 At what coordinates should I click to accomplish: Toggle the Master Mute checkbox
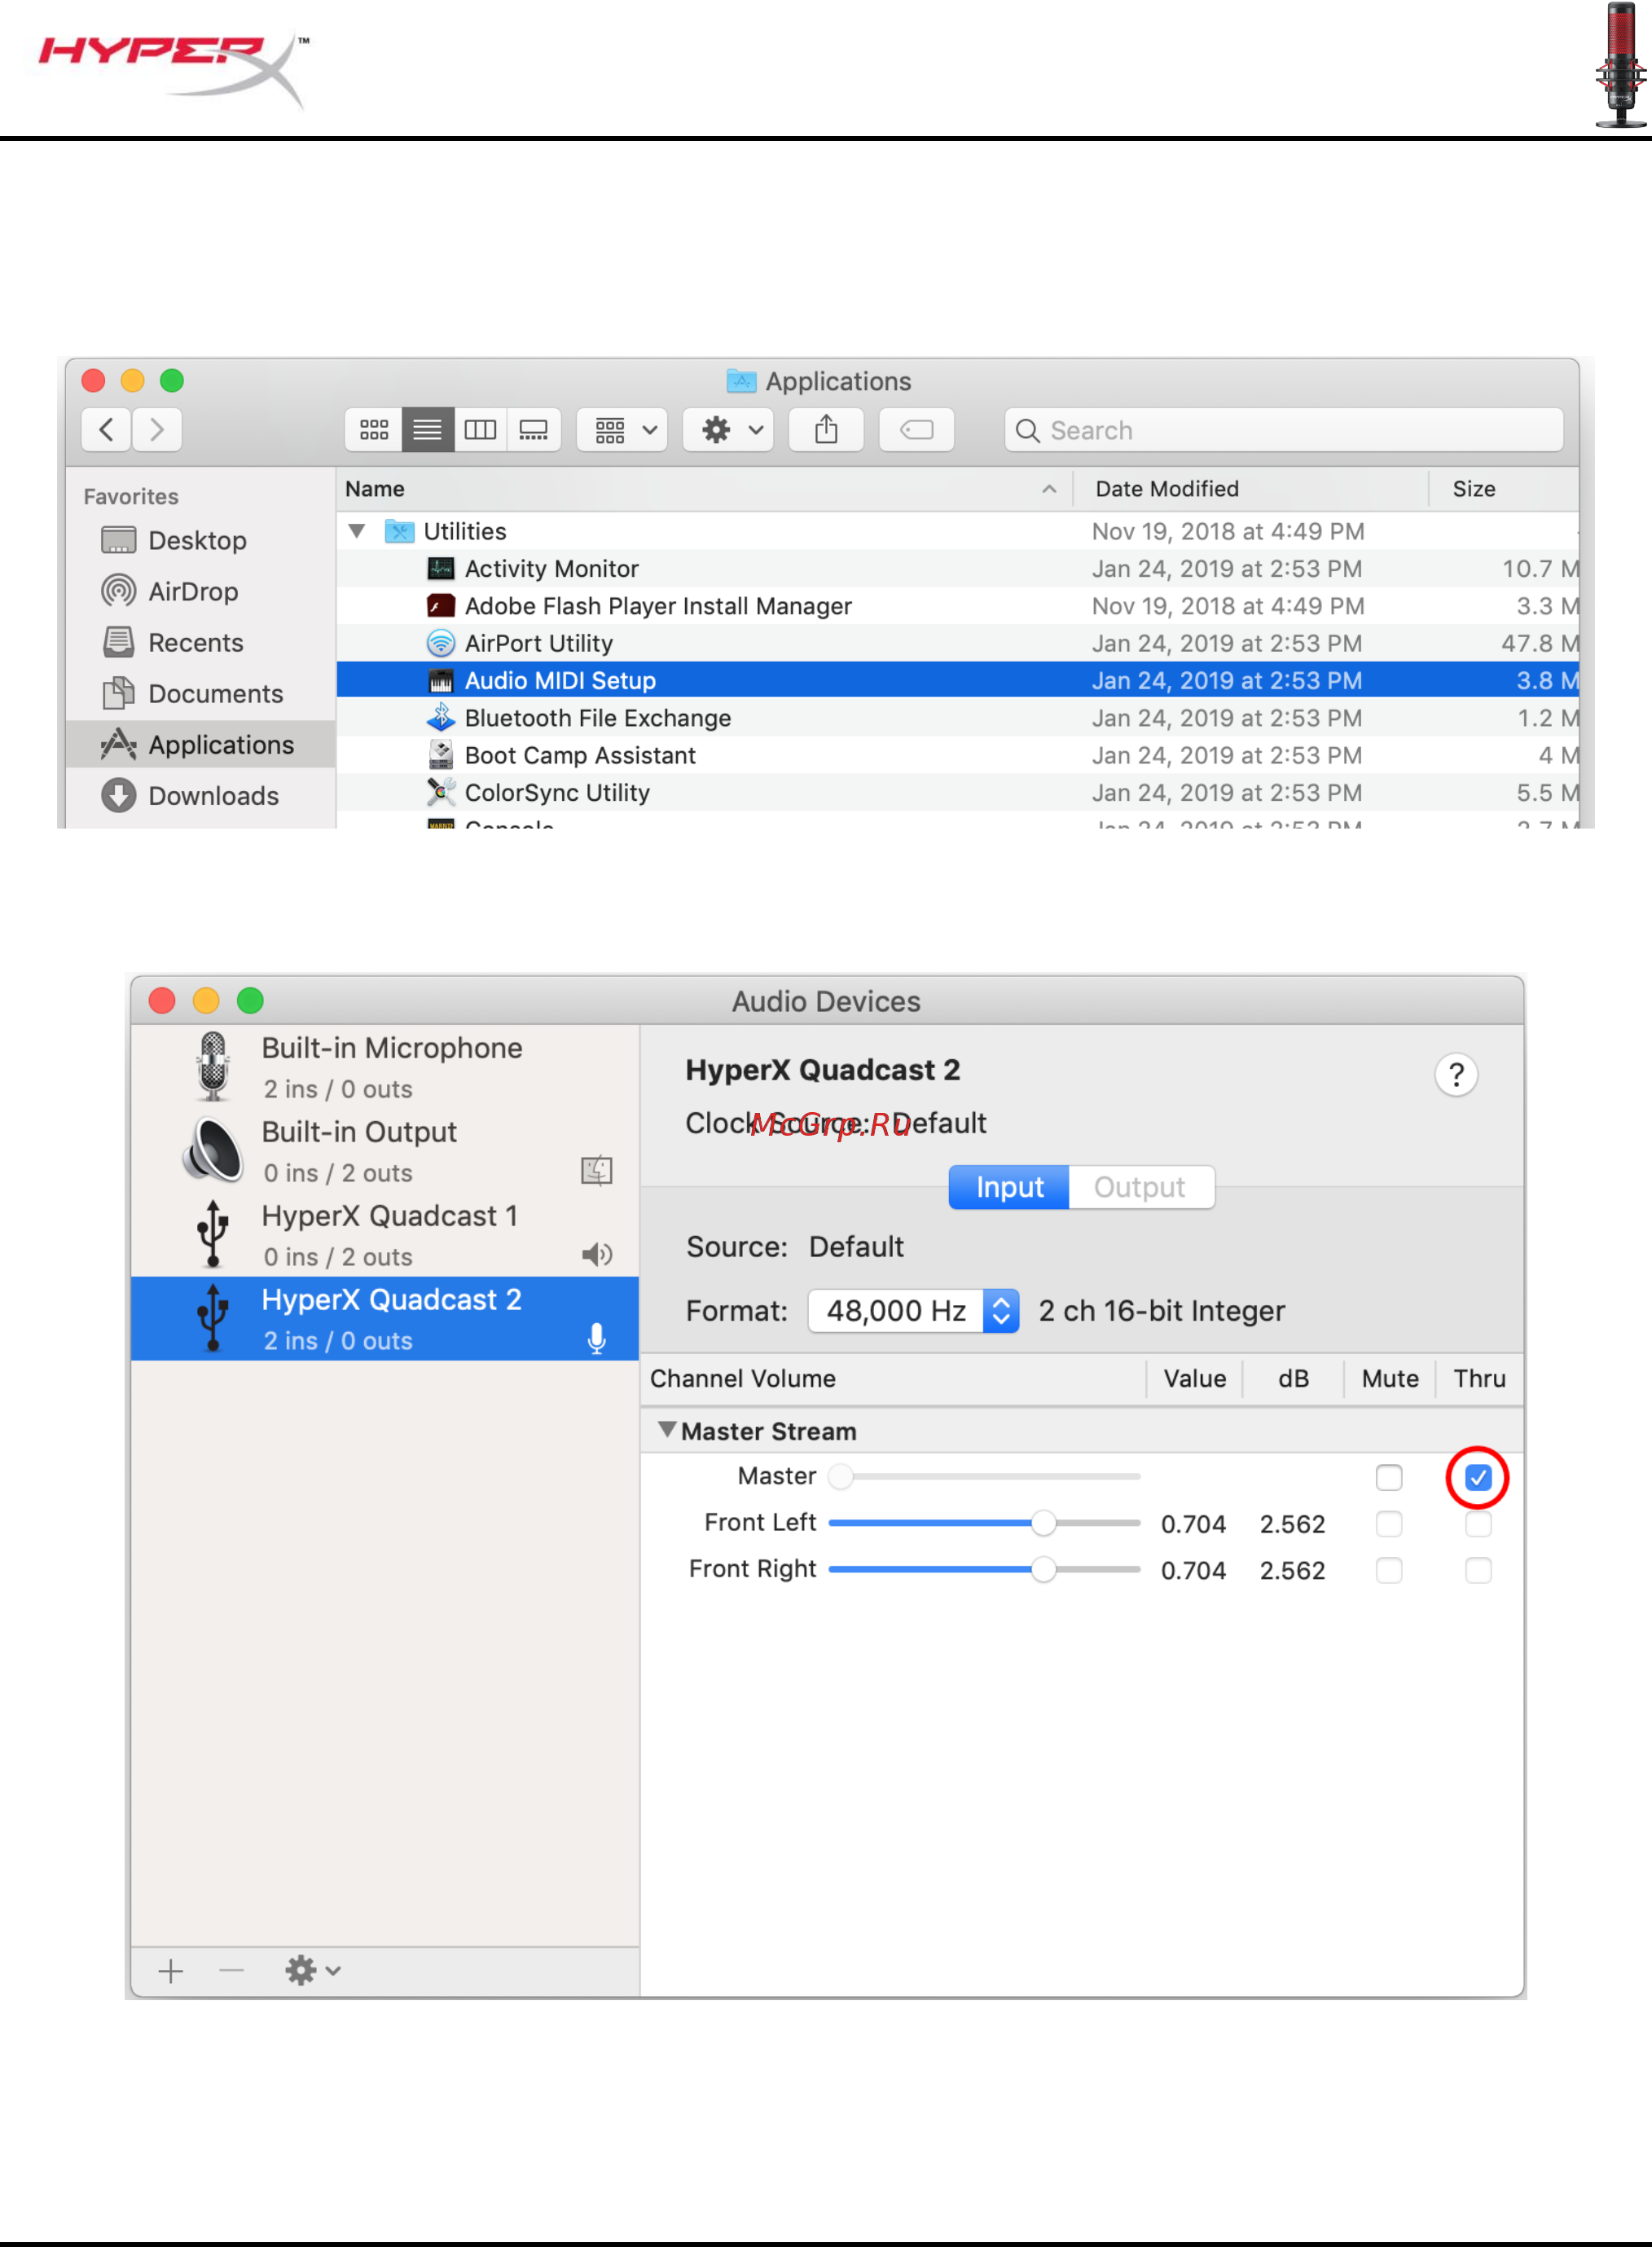pos(1389,1477)
